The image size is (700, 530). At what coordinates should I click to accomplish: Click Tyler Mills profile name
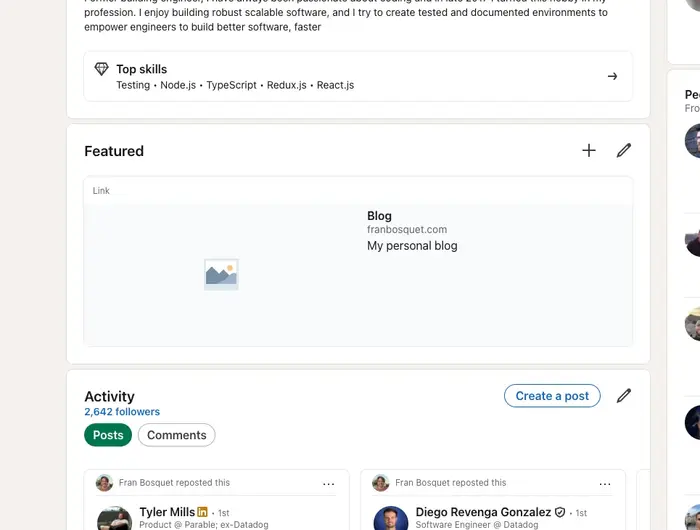[167, 512]
